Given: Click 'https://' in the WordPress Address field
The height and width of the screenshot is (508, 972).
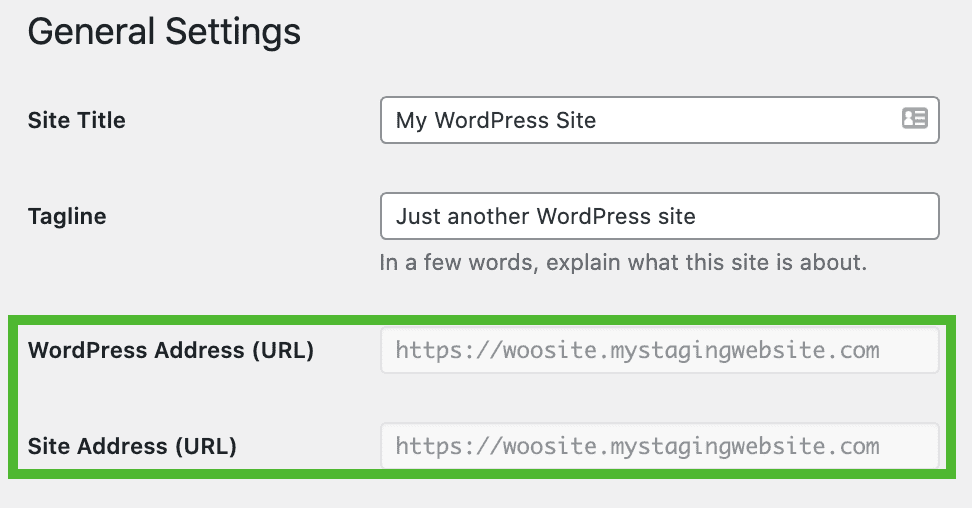Looking at the screenshot, I should point(447,350).
